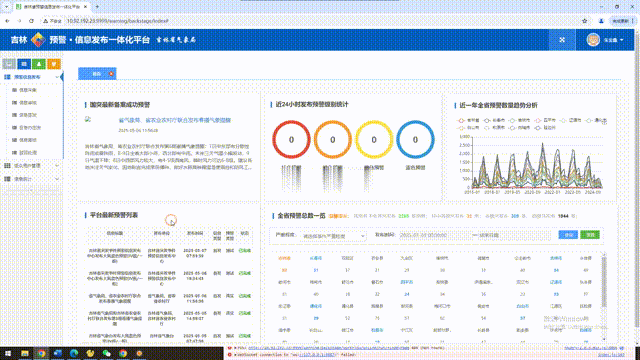Expand the second collapsed sidebar menu group

[x=31, y=179]
